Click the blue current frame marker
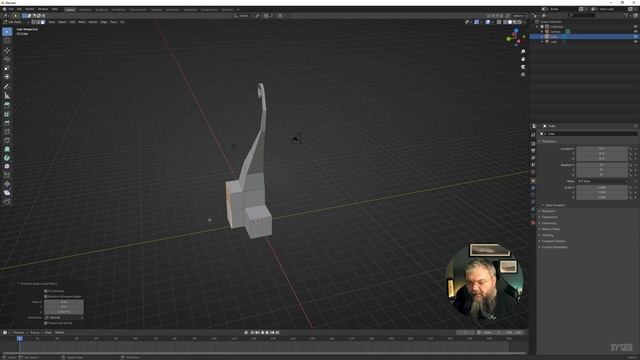 click(19, 338)
